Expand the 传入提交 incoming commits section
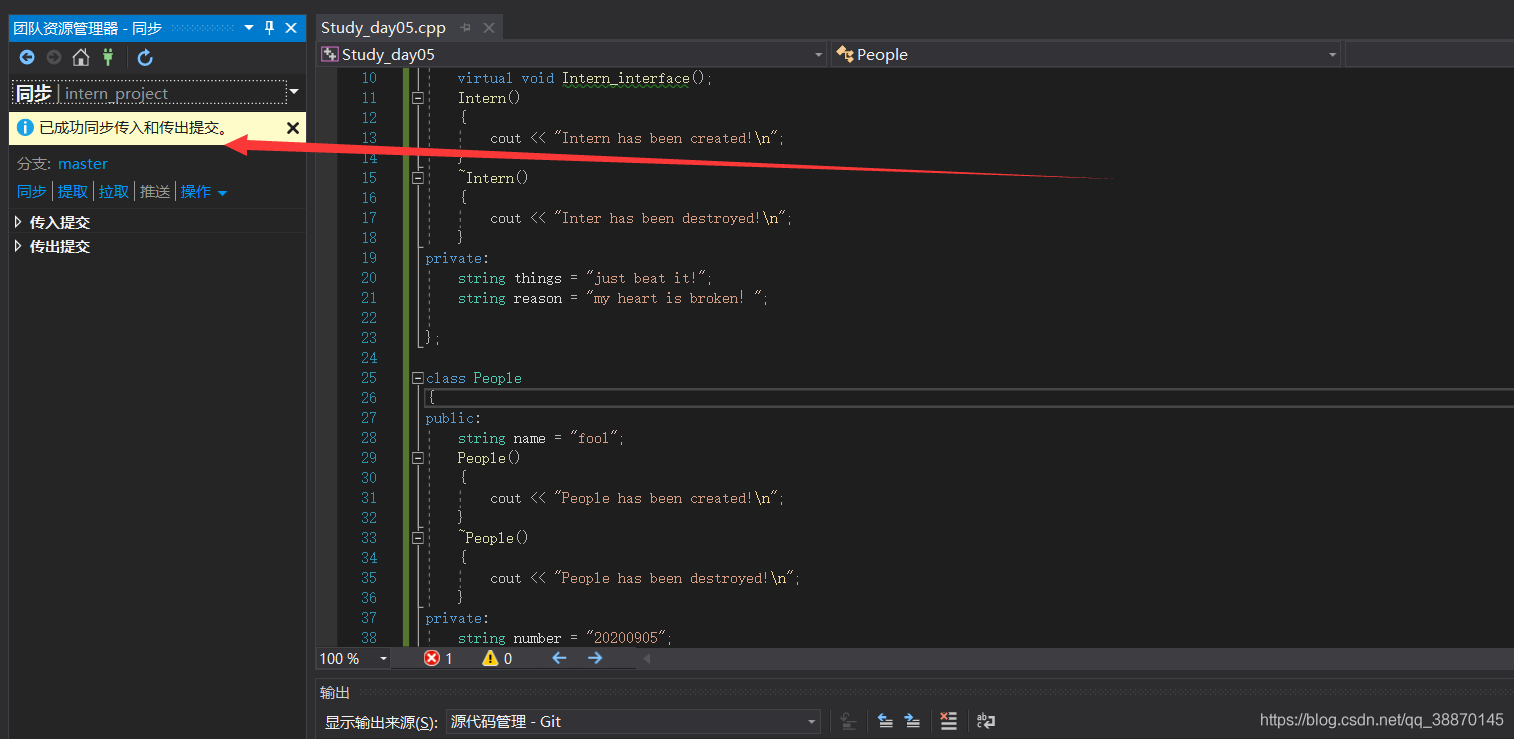This screenshot has width=1514, height=739. tap(19, 222)
